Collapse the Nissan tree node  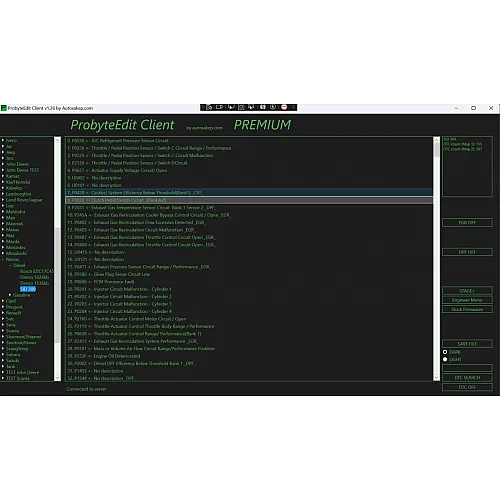(3, 259)
